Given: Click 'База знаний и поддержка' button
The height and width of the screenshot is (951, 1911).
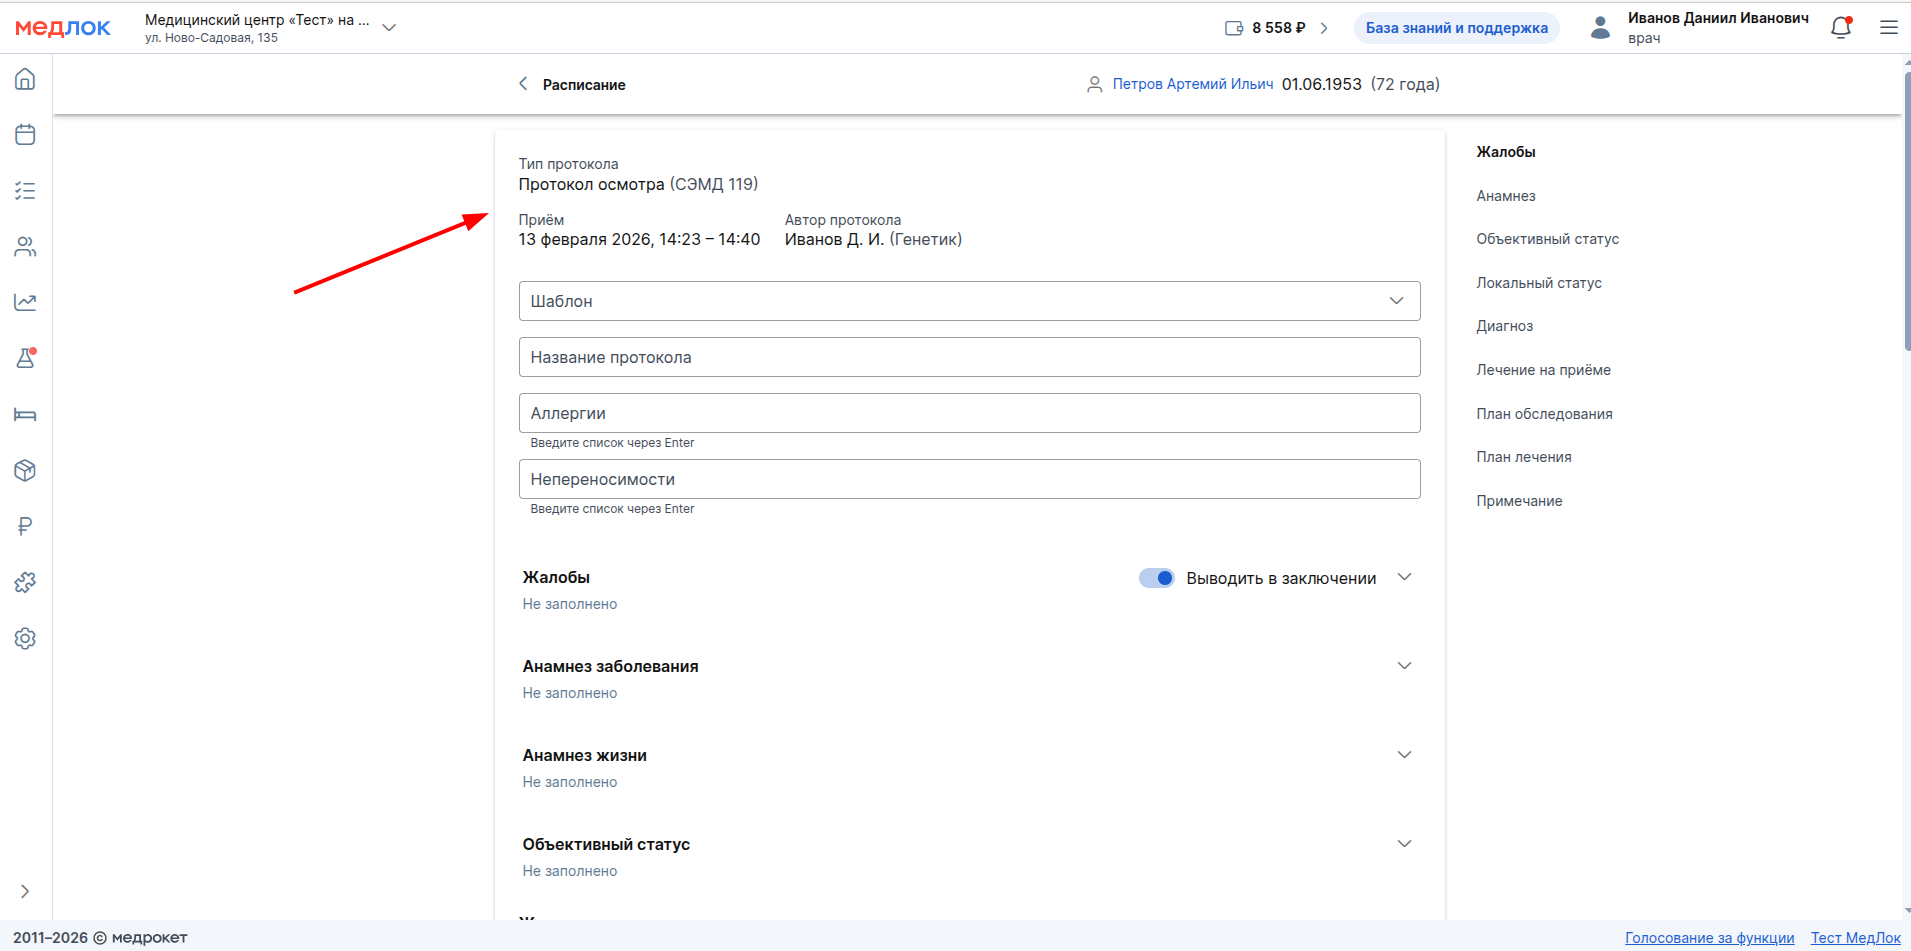Looking at the screenshot, I should 1456,28.
